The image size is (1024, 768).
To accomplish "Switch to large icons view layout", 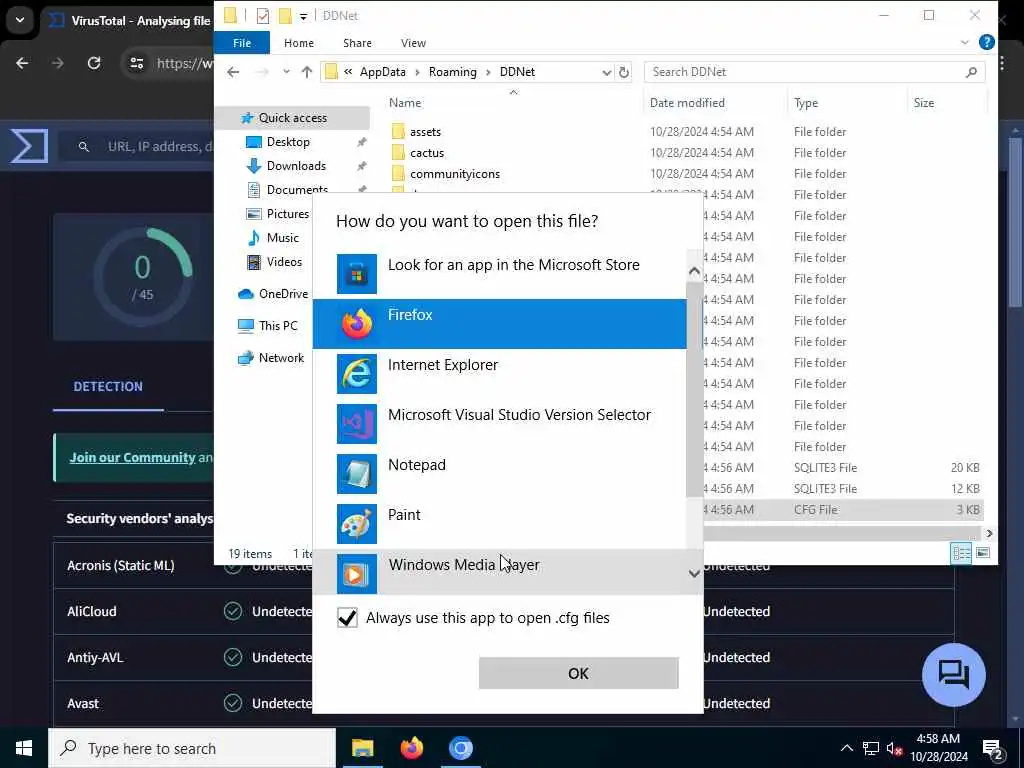I will coord(983,553).
